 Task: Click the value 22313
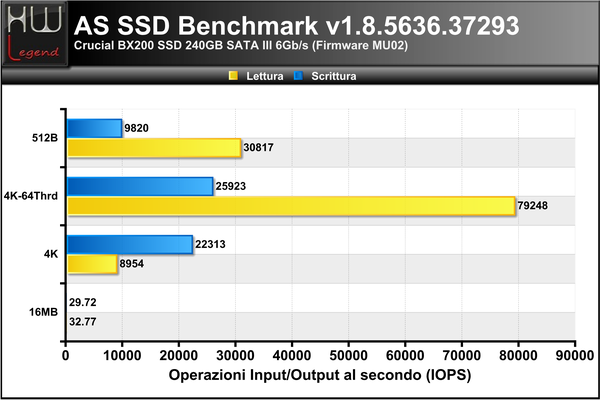[210, 245]
